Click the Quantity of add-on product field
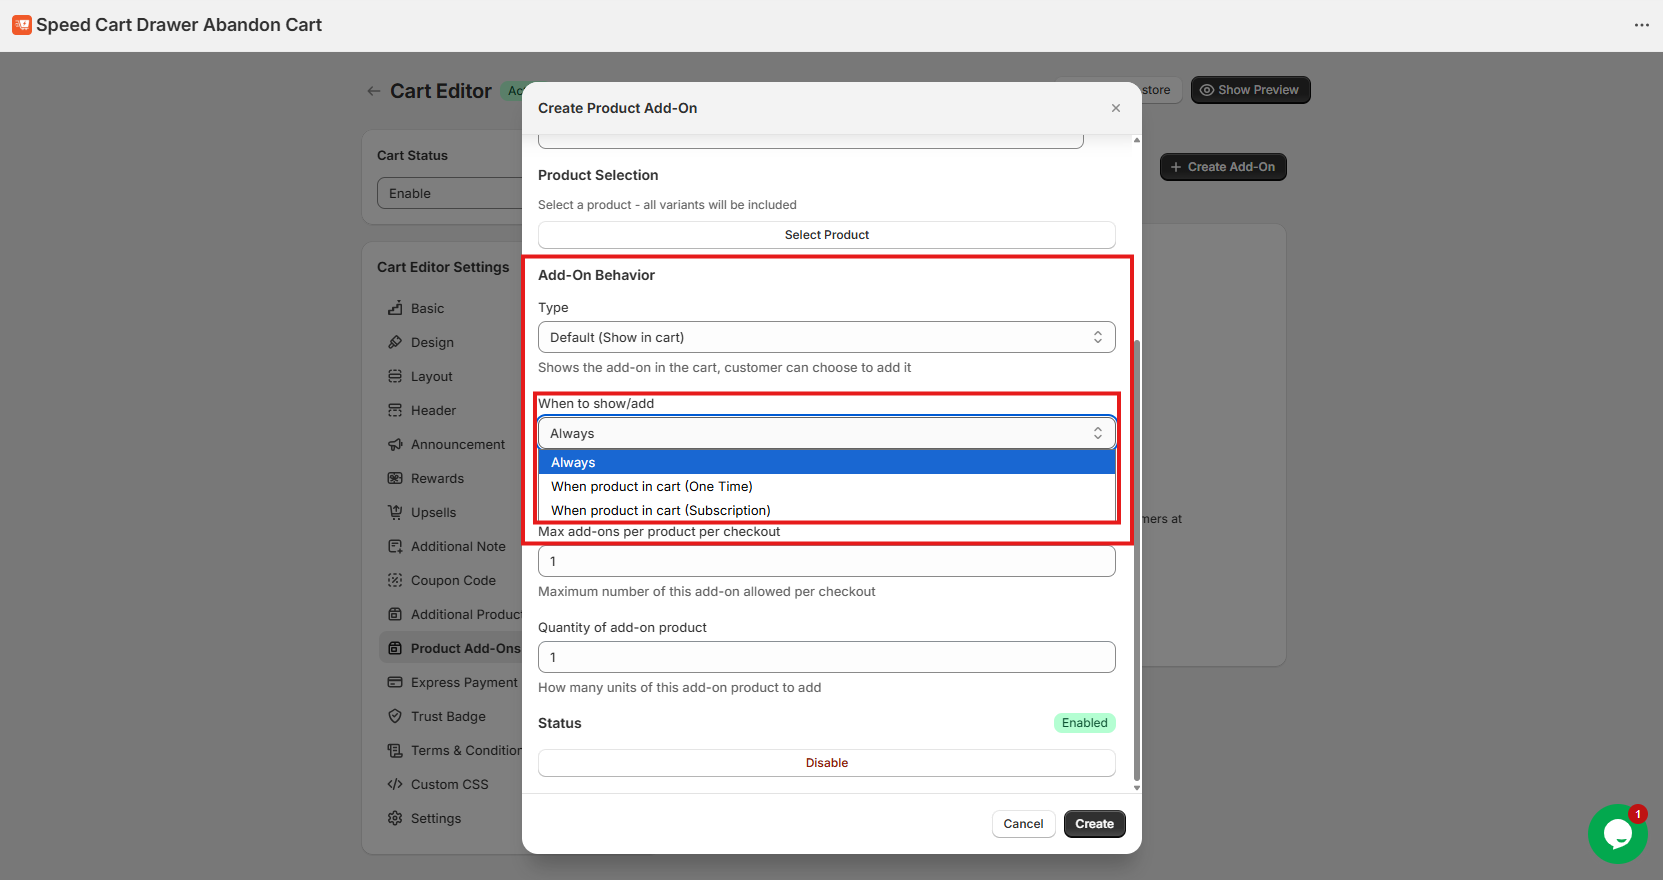 [x=826, y=657]
